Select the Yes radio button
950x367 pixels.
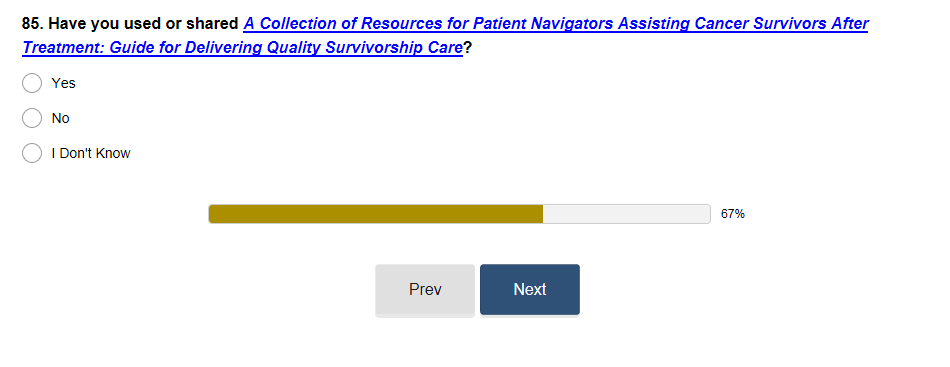click(x=32, y=83)
